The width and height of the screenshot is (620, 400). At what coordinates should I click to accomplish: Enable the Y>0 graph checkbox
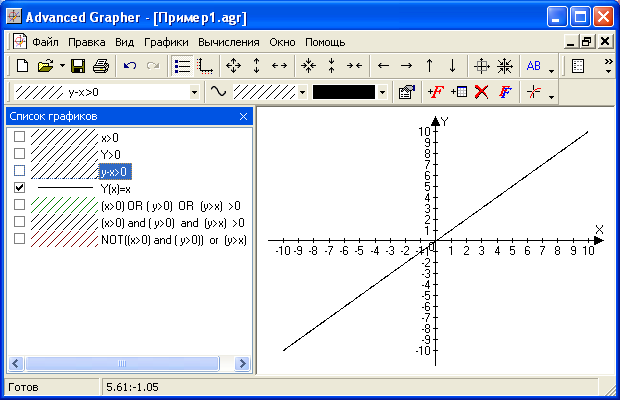pos(19,153)
